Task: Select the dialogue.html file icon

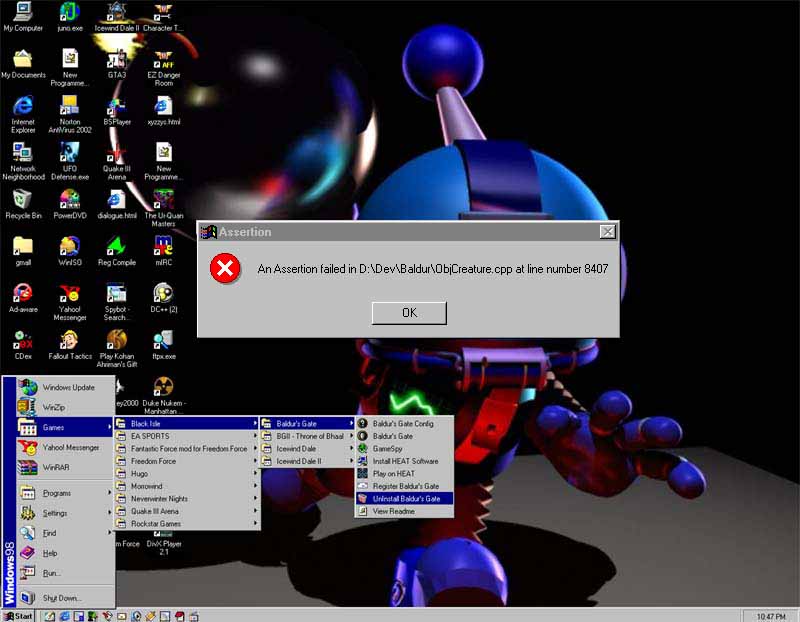Action: pos(117,205)
